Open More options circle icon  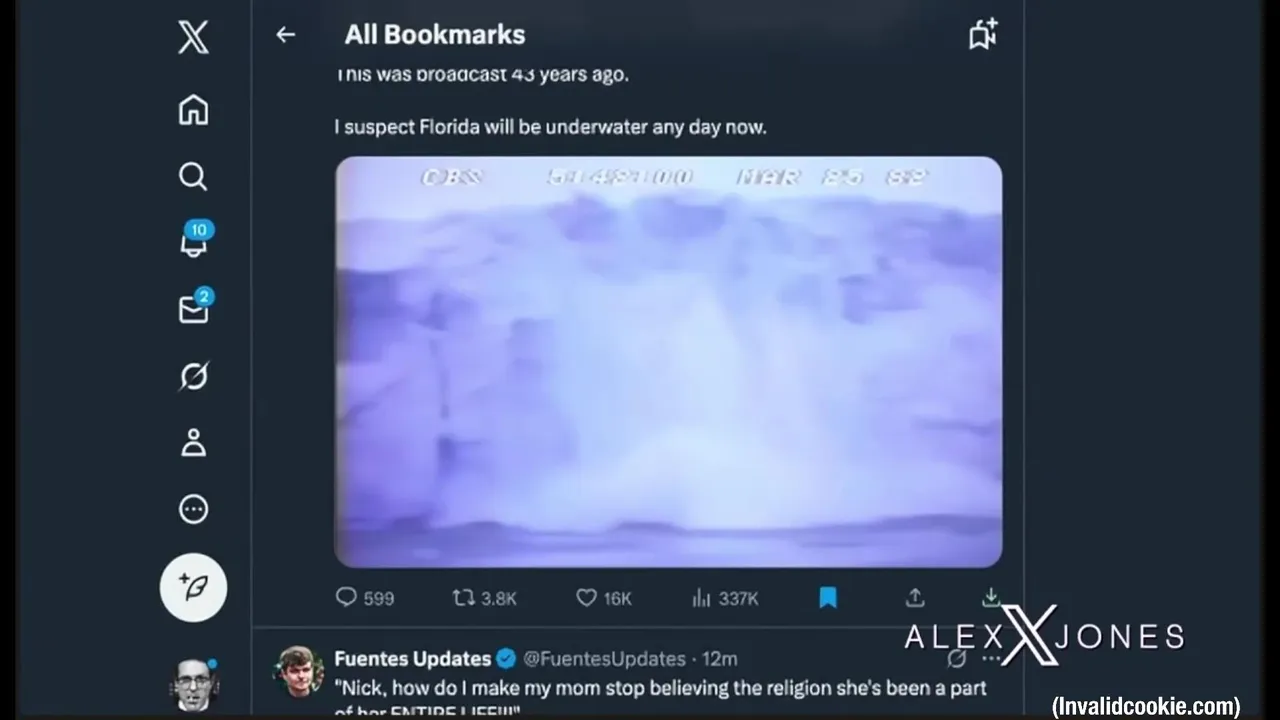pos(193,509)
